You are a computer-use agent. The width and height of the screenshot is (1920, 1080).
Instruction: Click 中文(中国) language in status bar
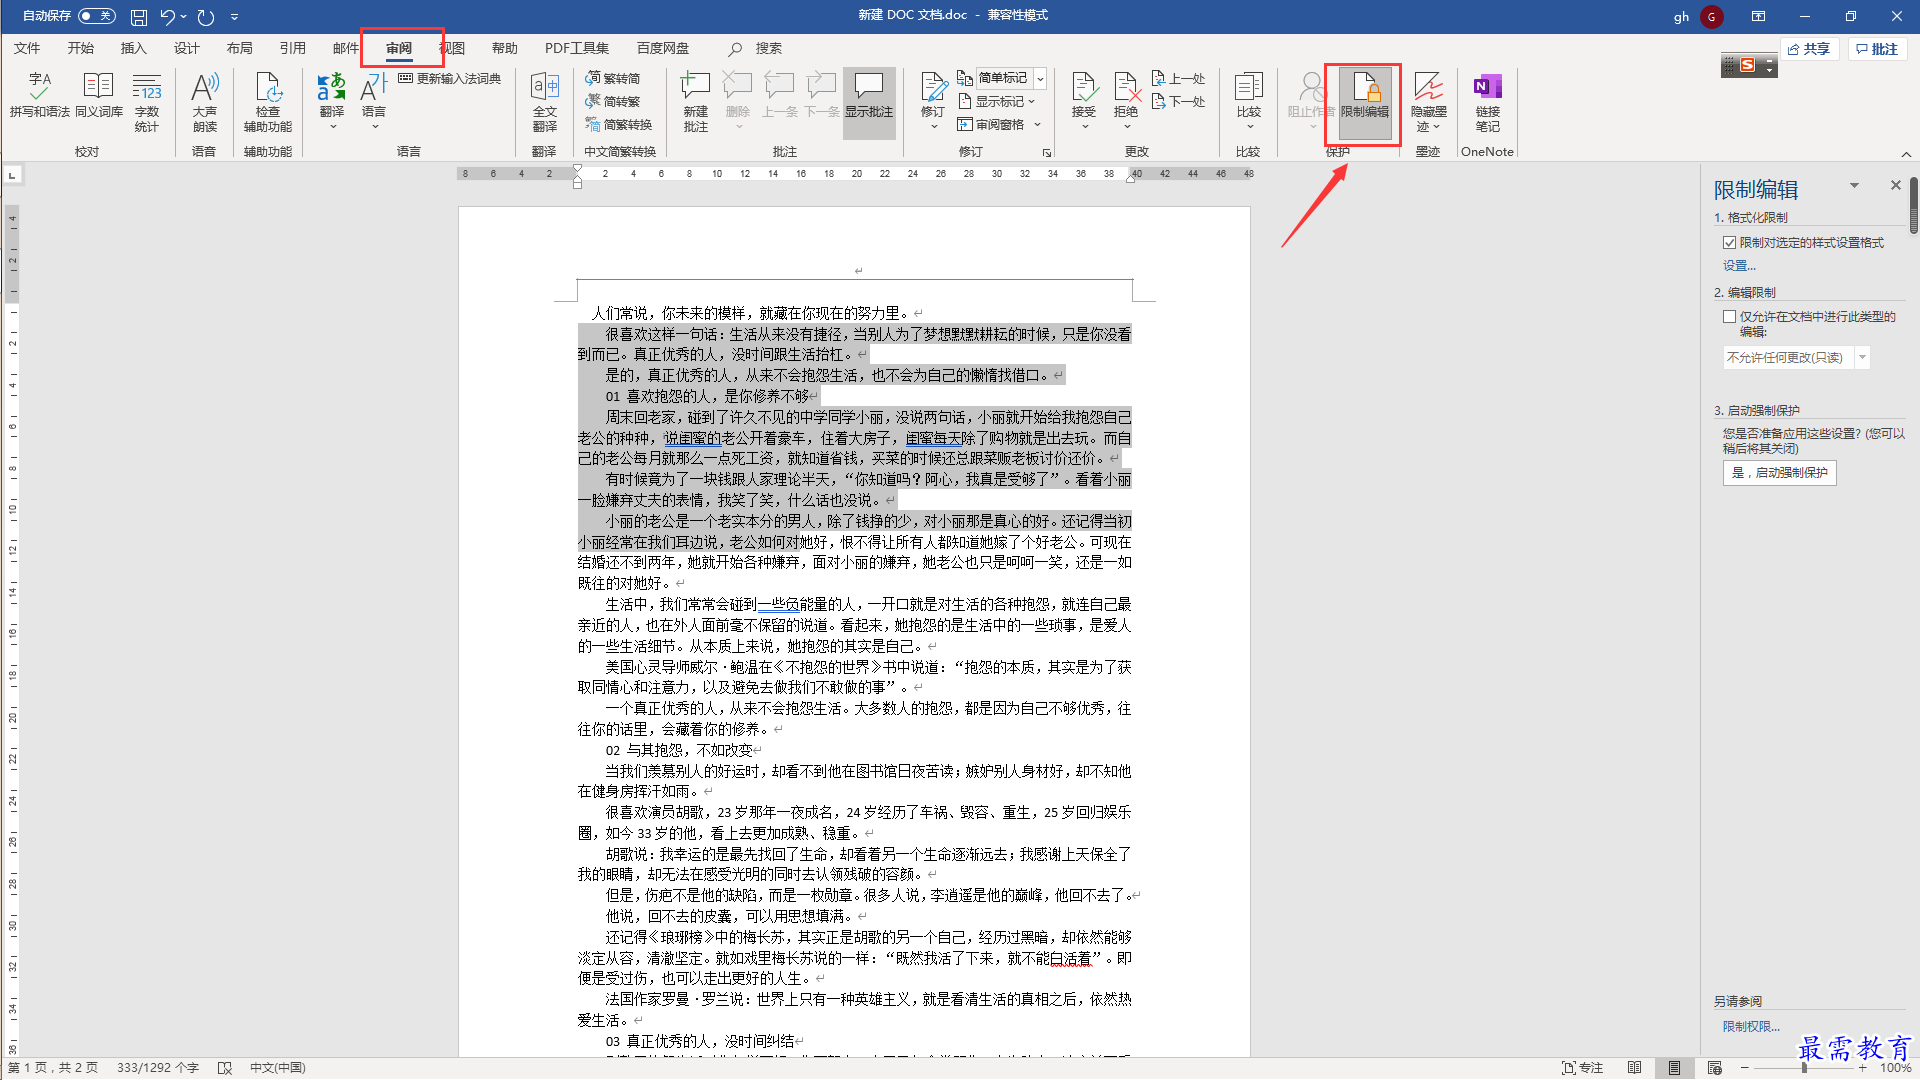click(x=277, y=1068)
